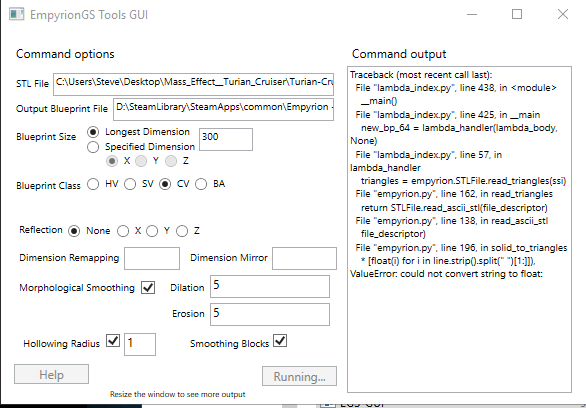Viewport: 586px width, 408px height.
Task: Choose BA blueprint class
Action: pyautogui.click(x=201, y=184)
